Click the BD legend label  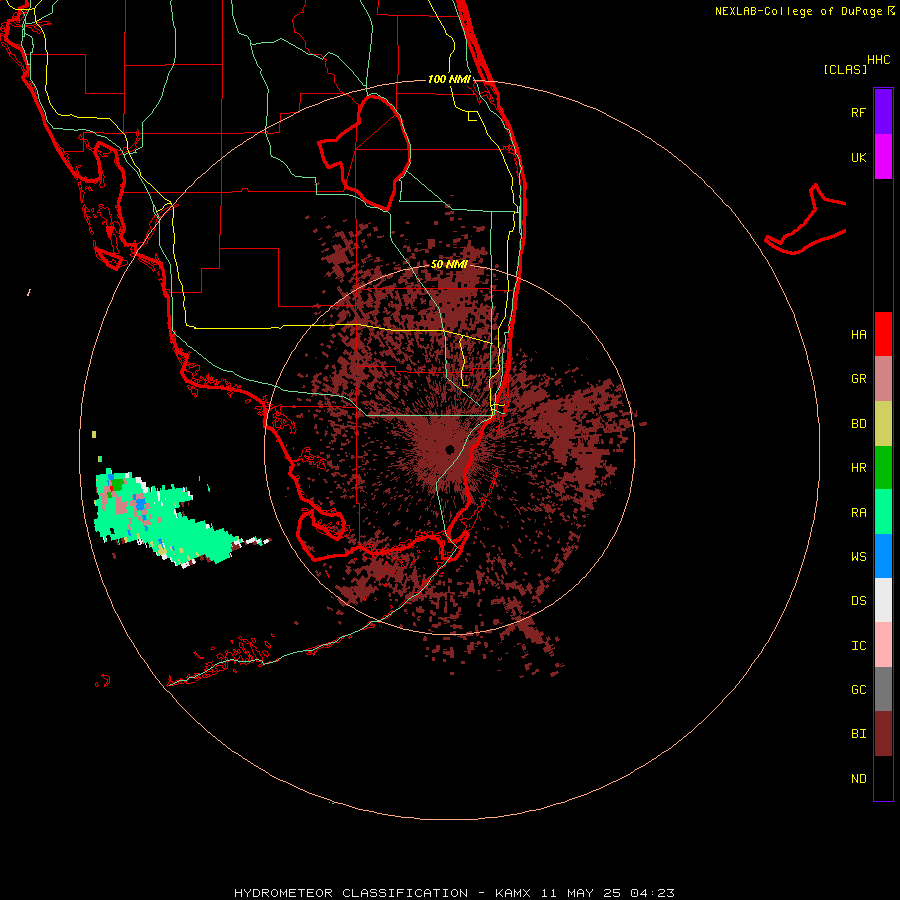click(x=858, y=424)
